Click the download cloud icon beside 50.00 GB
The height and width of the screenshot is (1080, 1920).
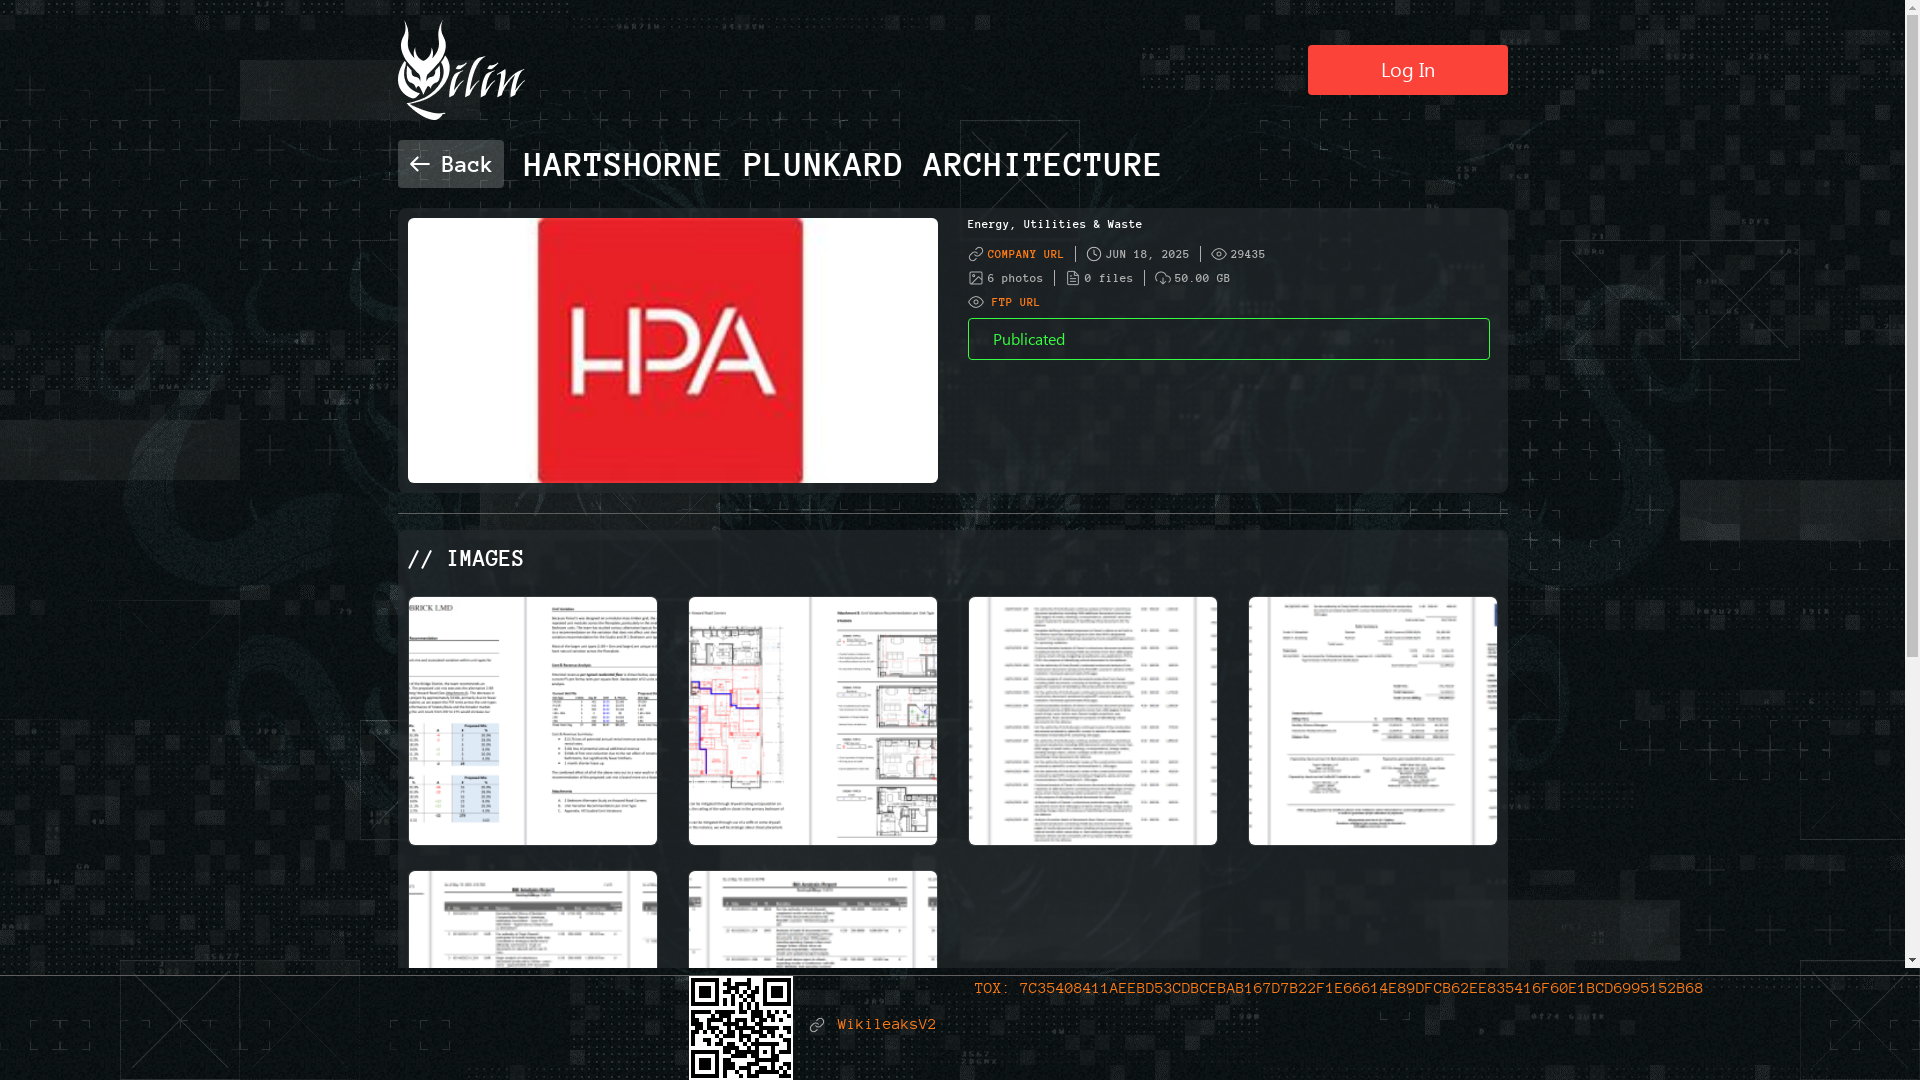(1162, 278)
